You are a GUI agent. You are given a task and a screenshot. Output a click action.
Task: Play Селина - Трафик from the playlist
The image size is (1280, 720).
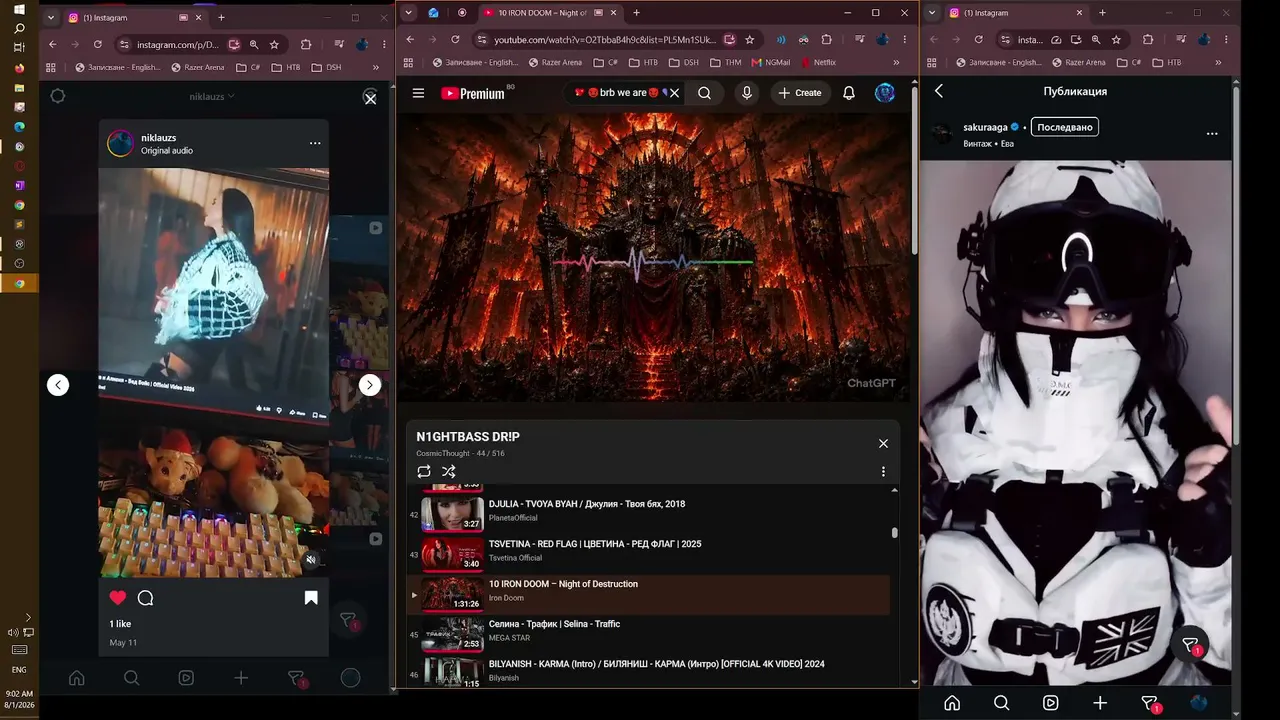pyautogui.click(x=648, y=634)
